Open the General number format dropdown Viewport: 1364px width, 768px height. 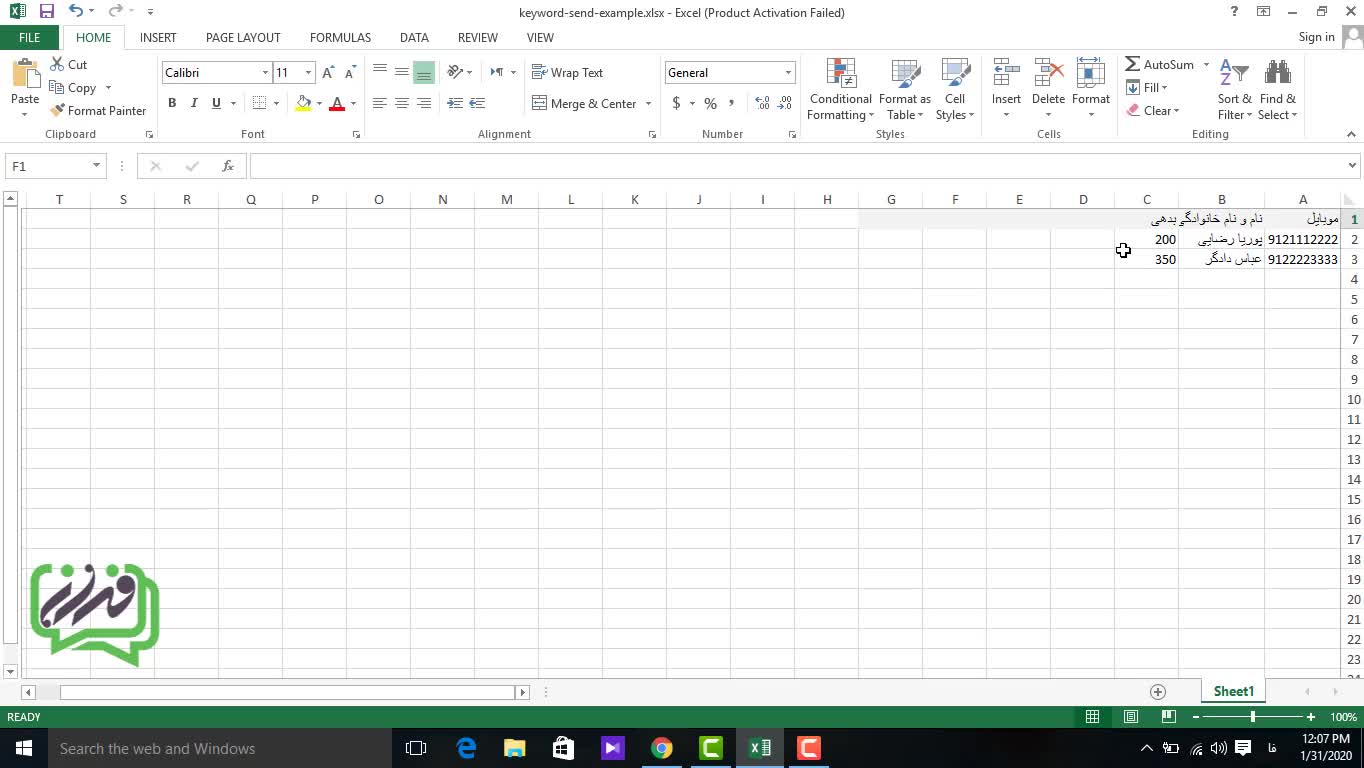(788, 73)
